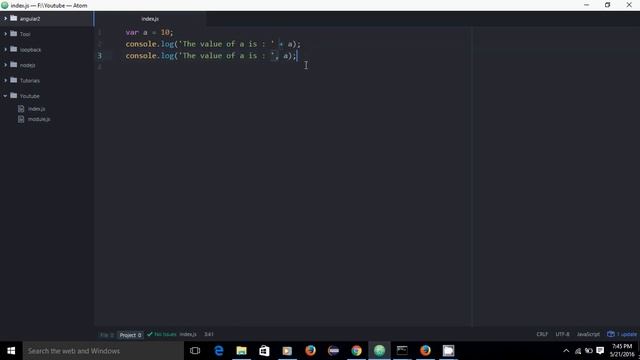Viewport: 640px width, 360px height.
Task: Open the command prompt taskbar icon
Action: pyautogui.click(x=402, y=351)
